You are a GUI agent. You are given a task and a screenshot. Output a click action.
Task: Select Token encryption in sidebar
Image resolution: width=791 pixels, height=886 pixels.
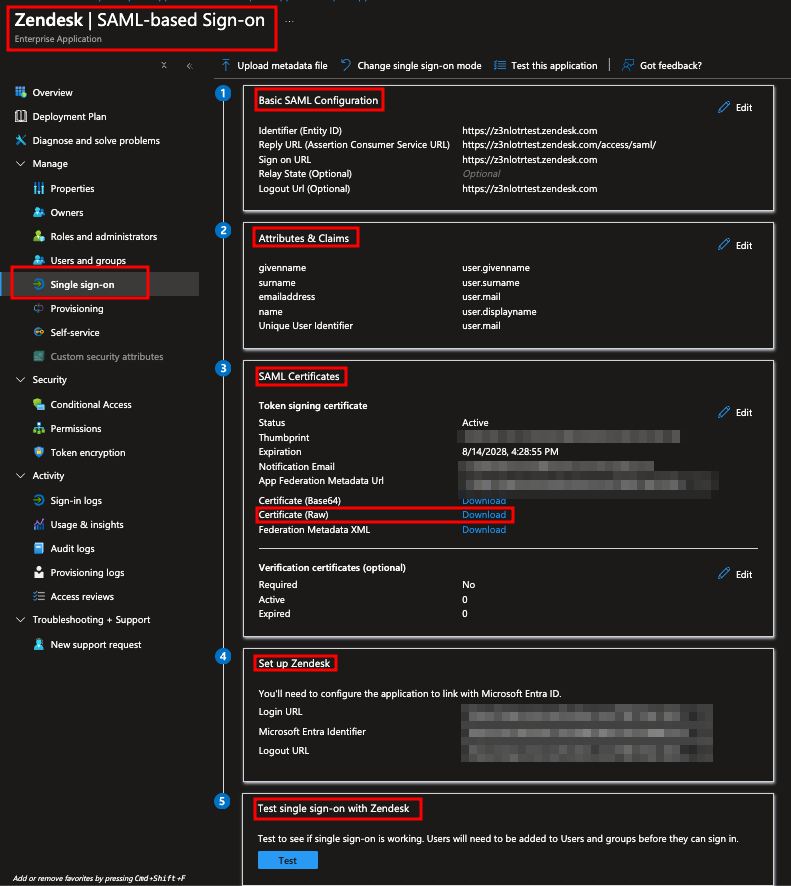[88, 453]
